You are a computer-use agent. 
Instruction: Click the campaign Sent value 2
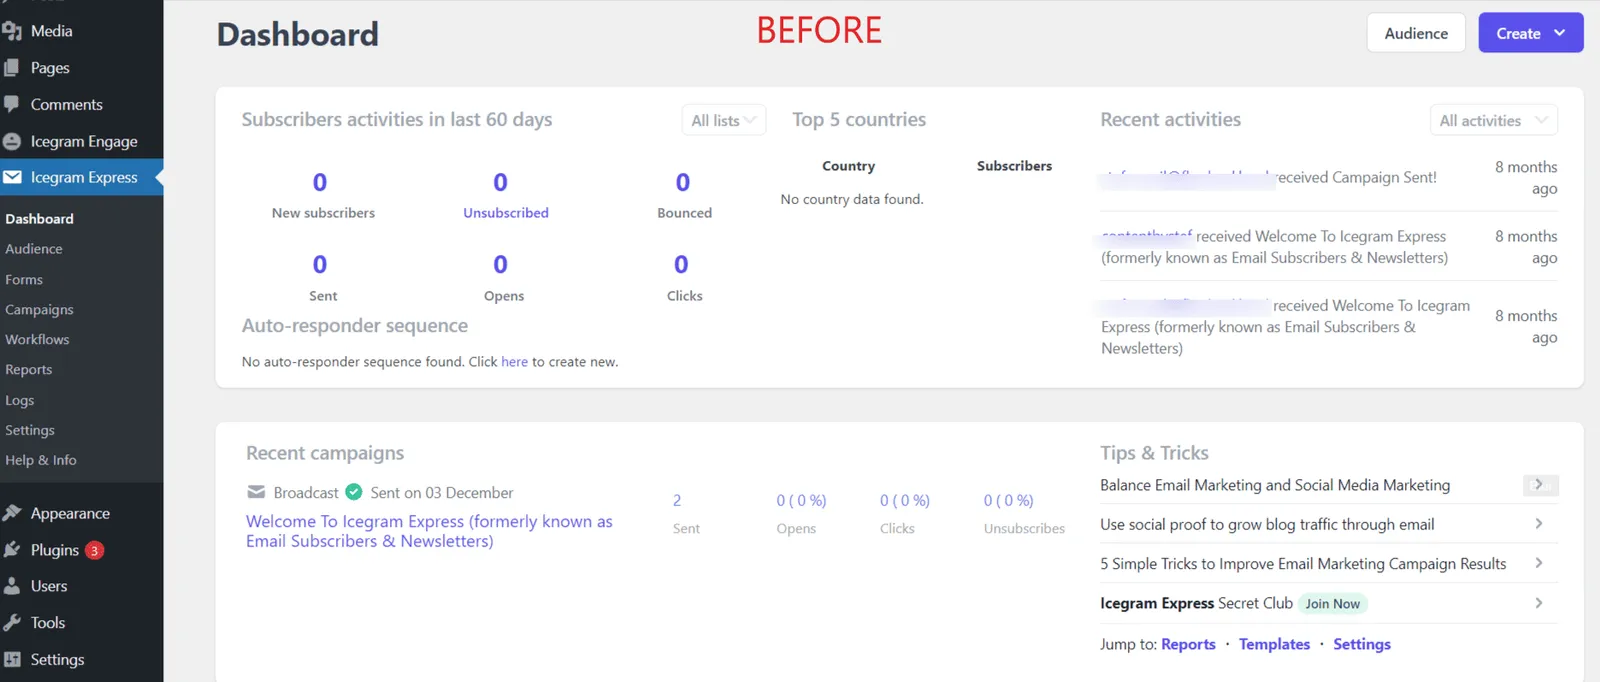pos(677,500)
